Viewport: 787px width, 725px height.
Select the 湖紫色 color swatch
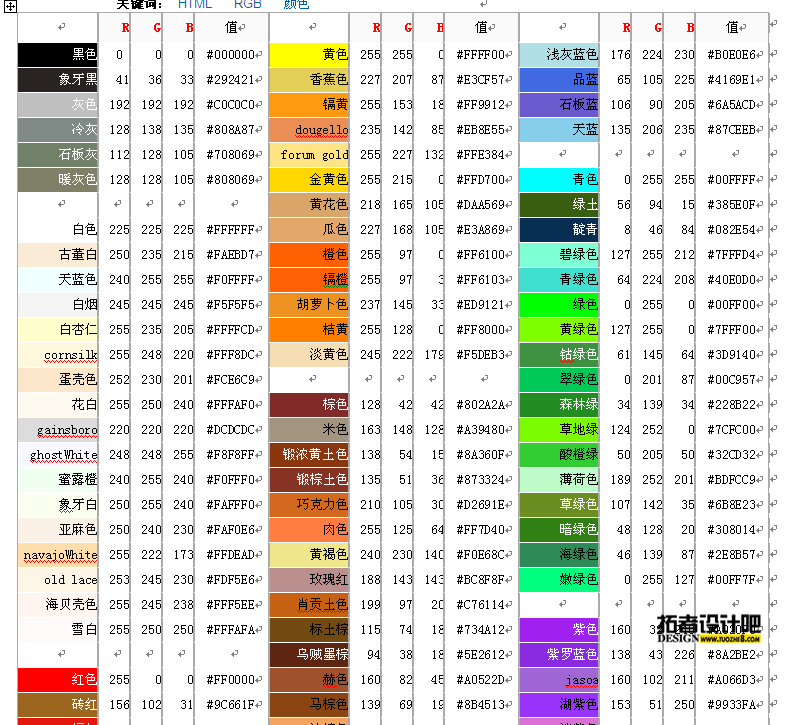click(x=559, y=705)
